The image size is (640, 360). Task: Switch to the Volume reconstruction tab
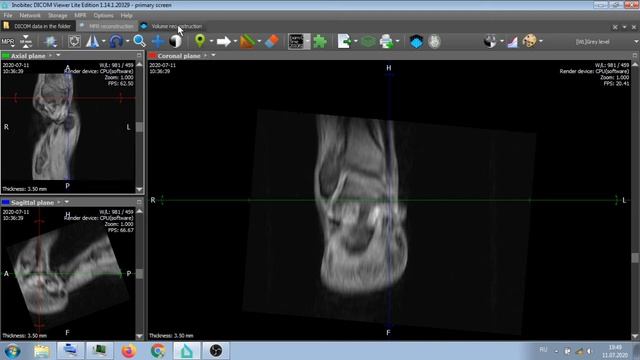[171, 26]
